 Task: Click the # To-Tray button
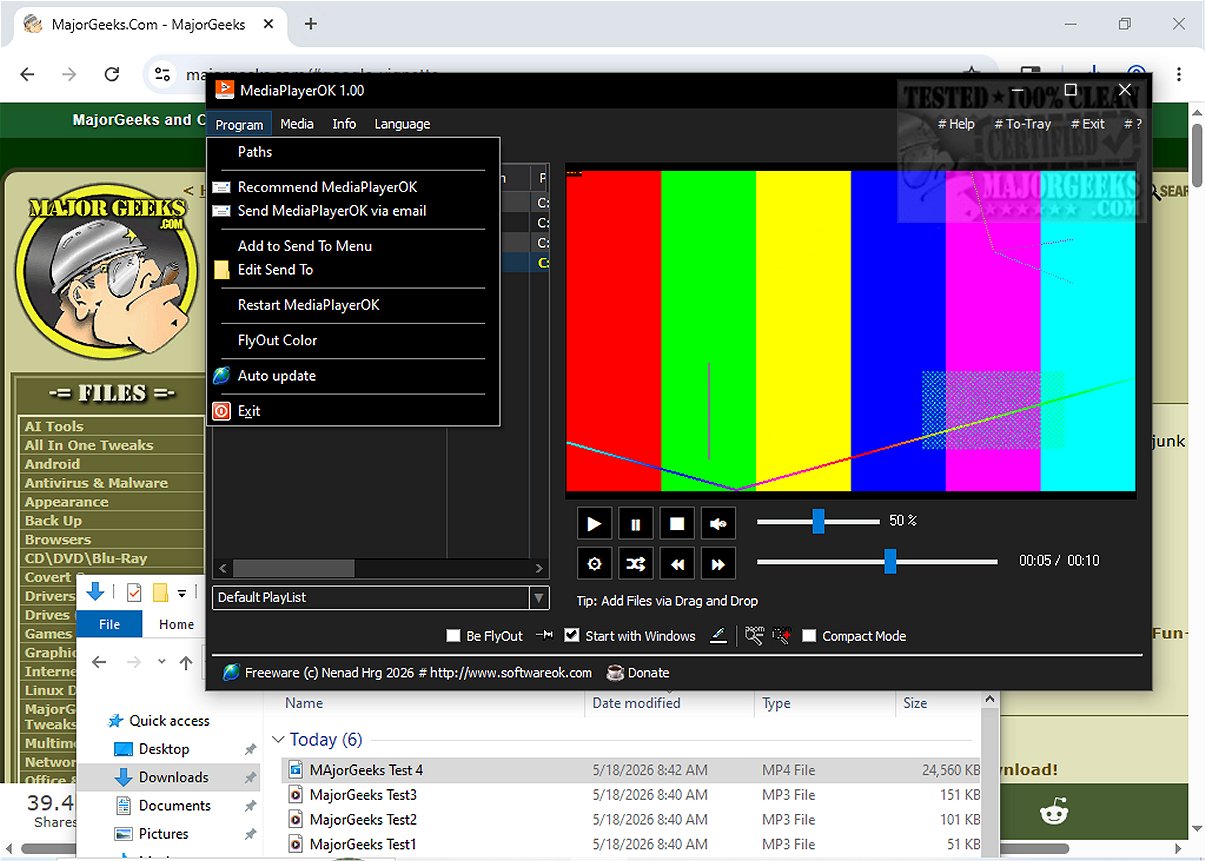pos(1023,124)
